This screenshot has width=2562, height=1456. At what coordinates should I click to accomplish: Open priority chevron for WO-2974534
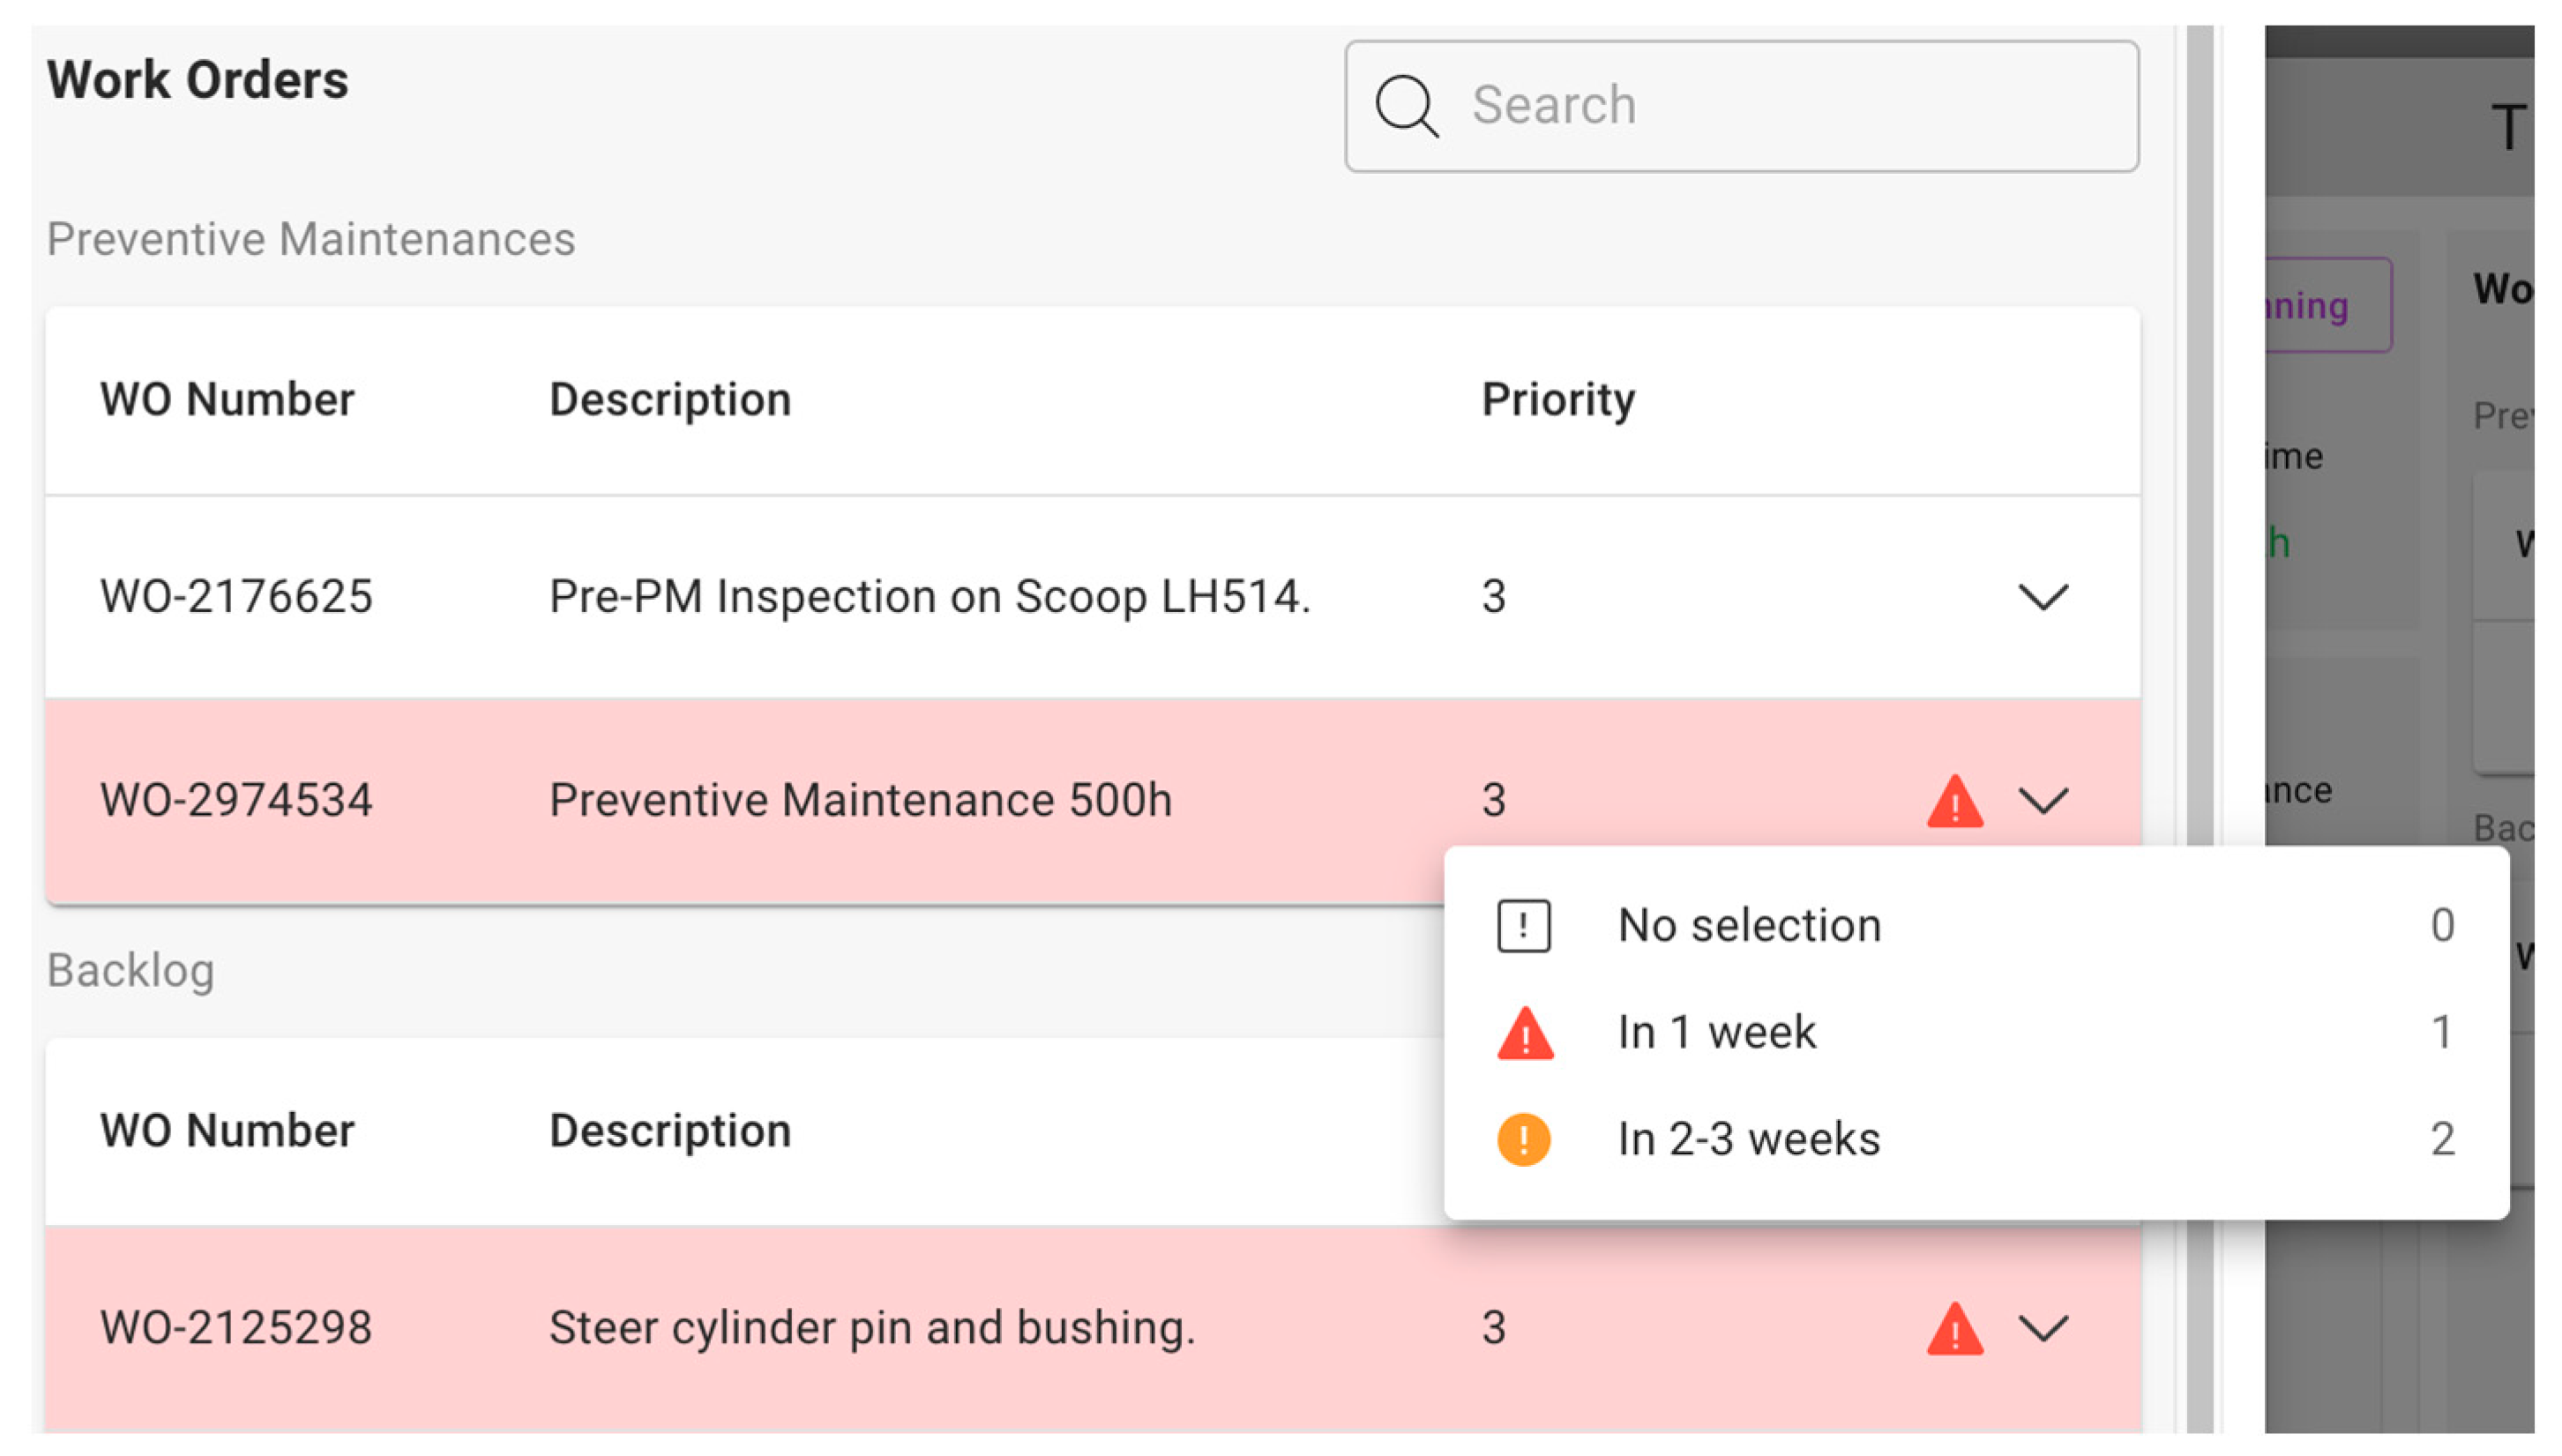point(2042,800)
